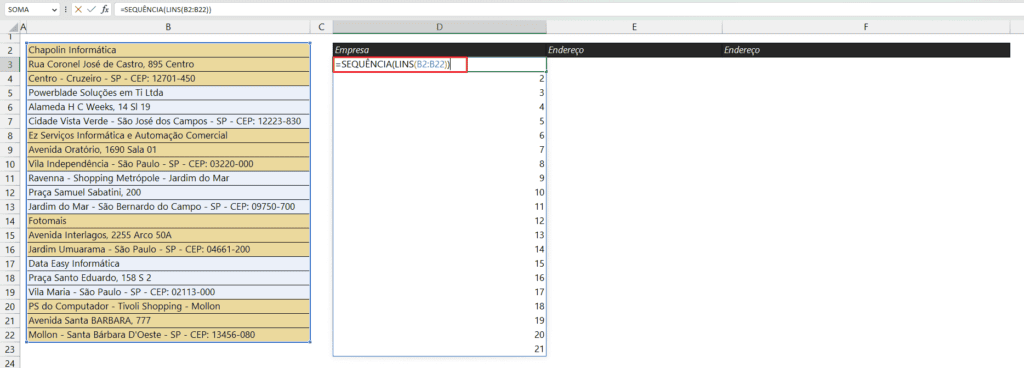1024x368 pixels.
Task: Select cell Centro - Cruzeiro - SP
Action: (x=168, y=78)
